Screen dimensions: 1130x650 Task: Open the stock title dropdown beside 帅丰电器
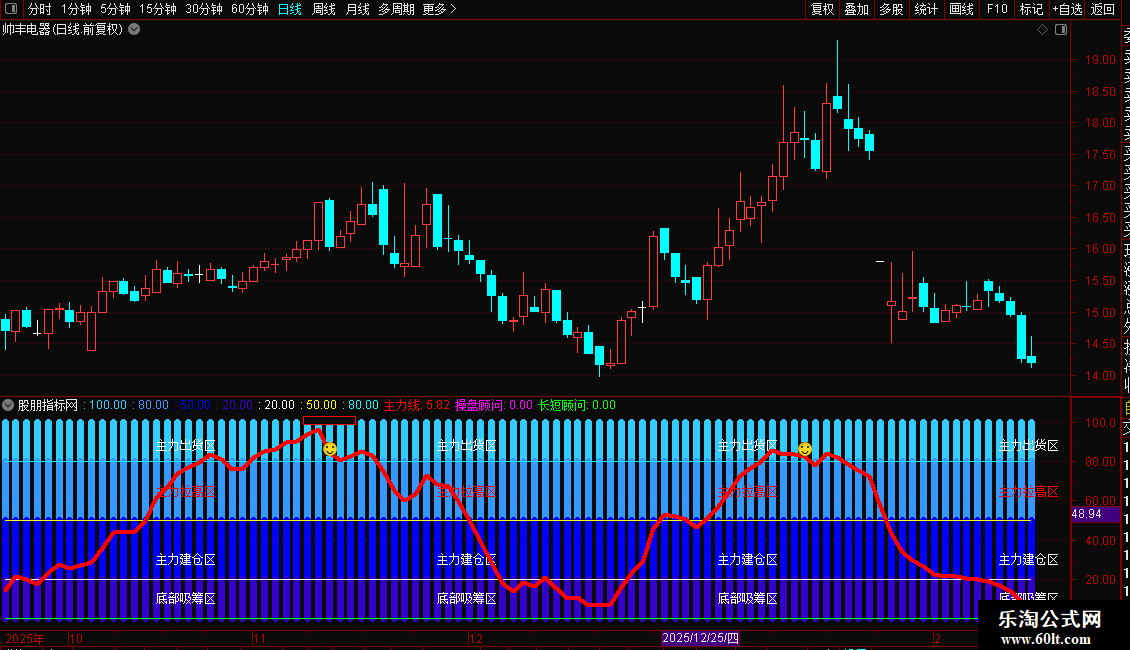[x=134, y=30]
